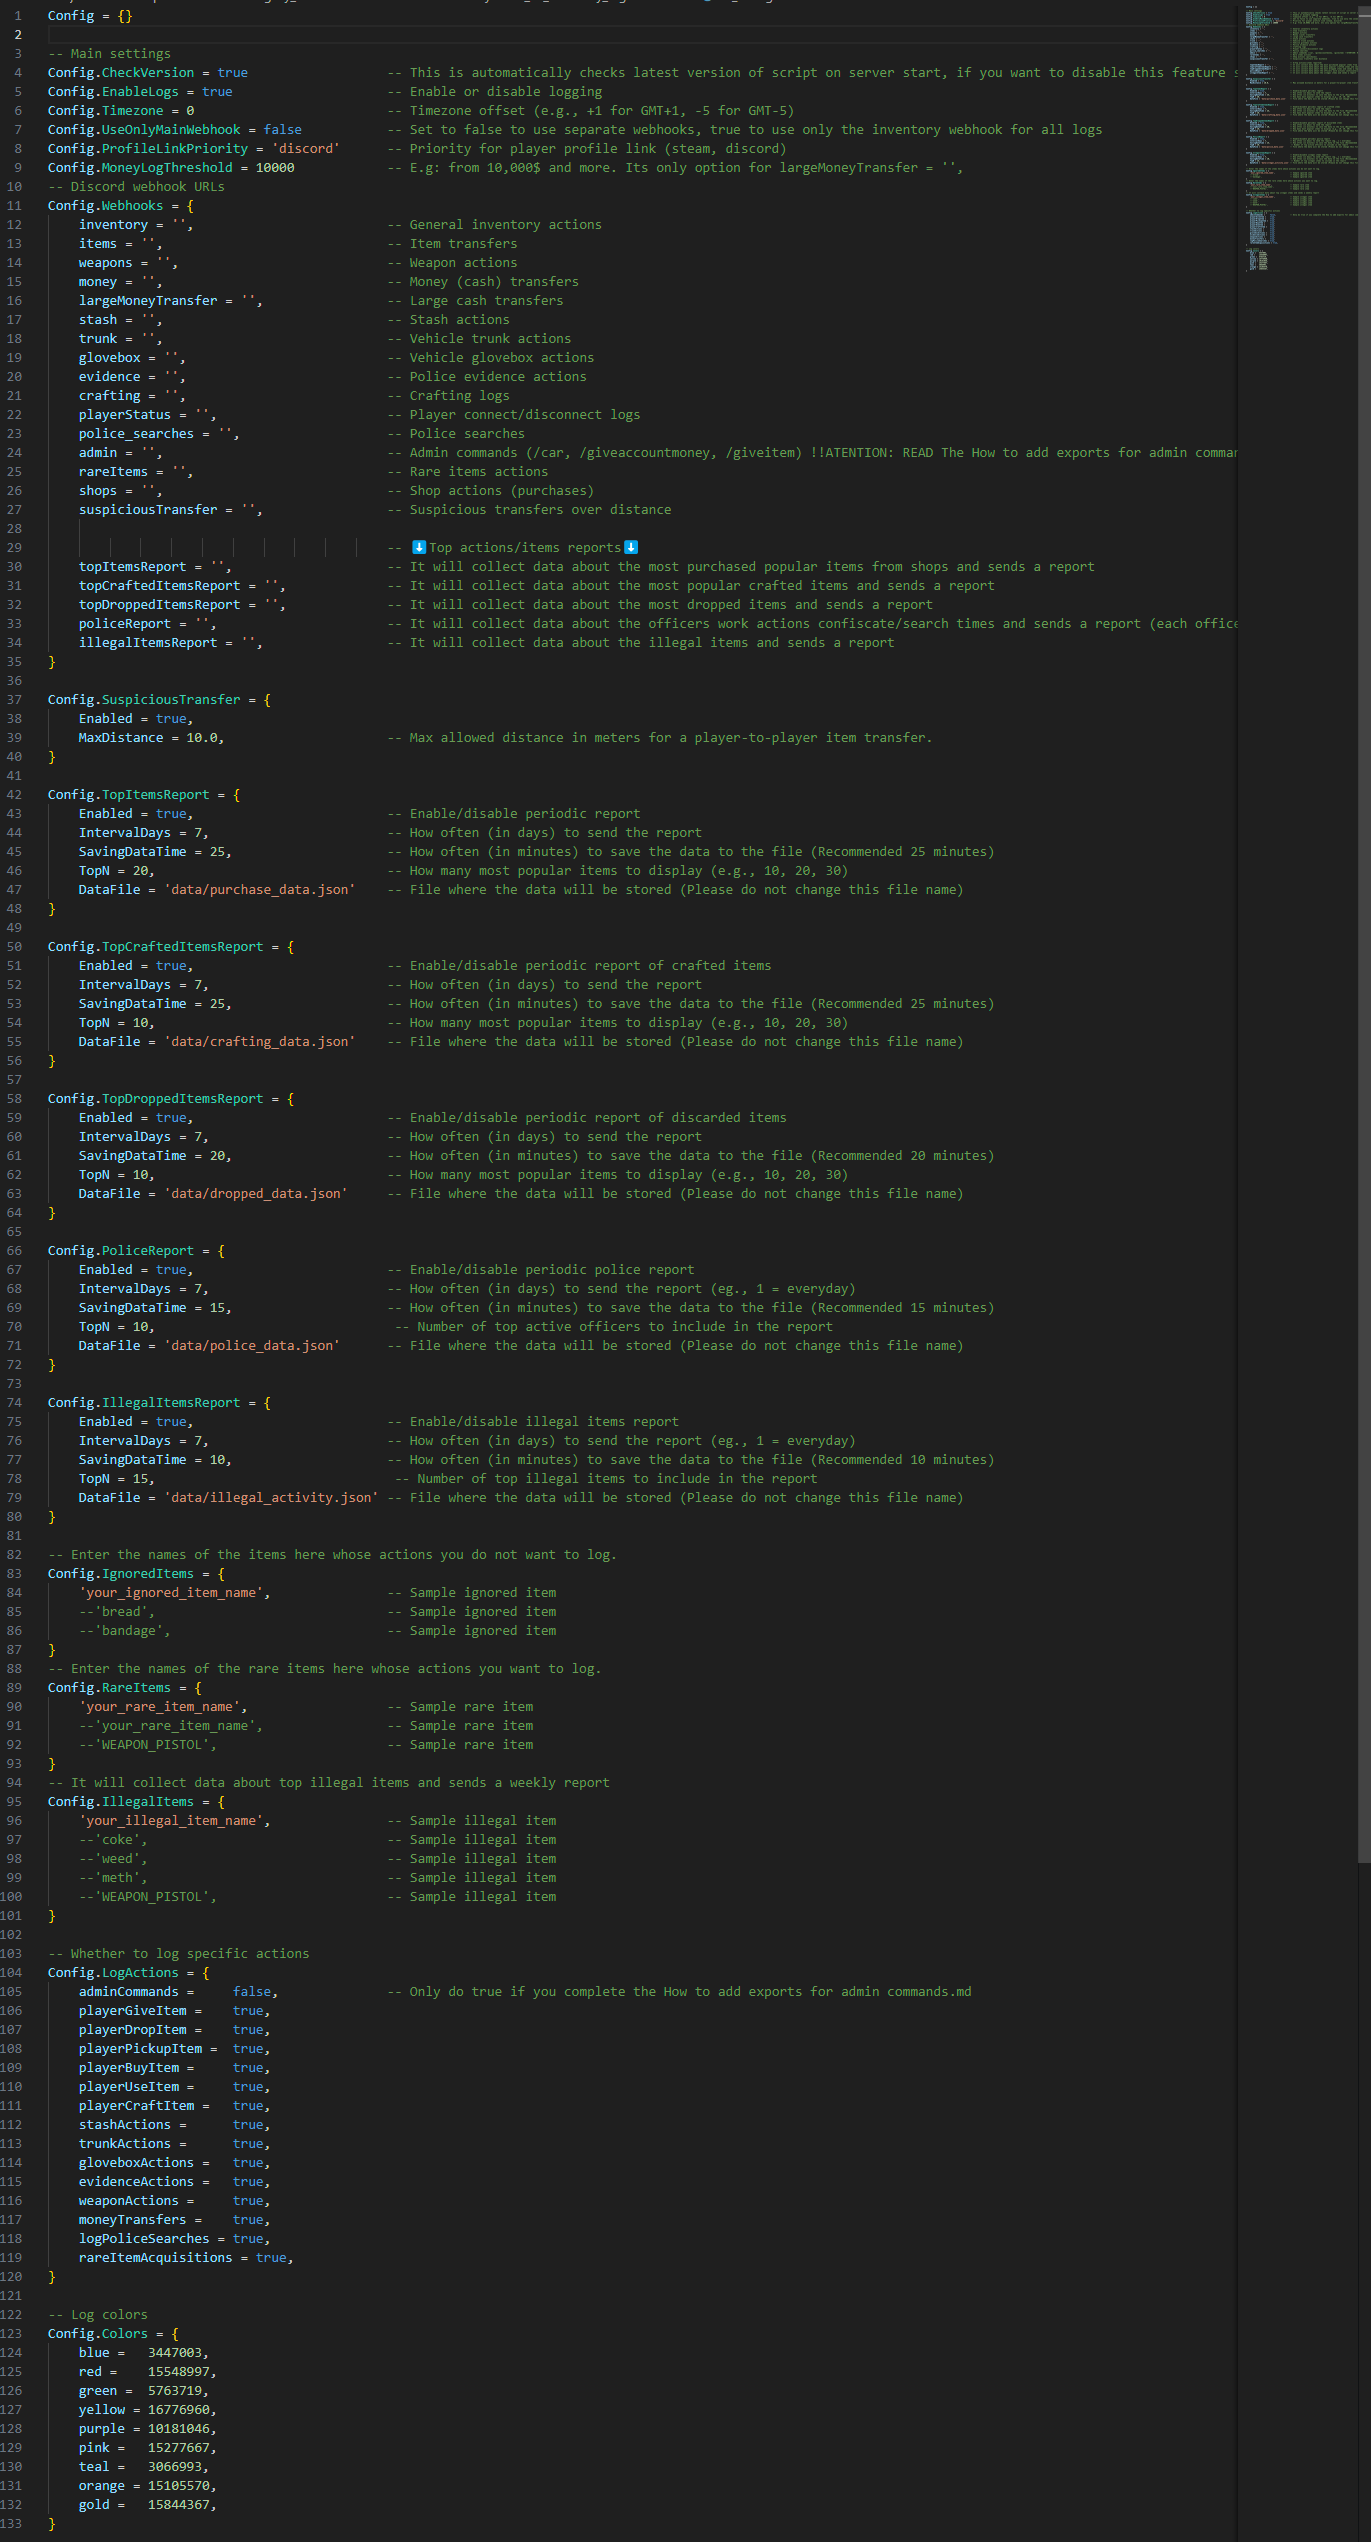
Task: Click line number 104 in the gutter
Action: coord(11,1972)
